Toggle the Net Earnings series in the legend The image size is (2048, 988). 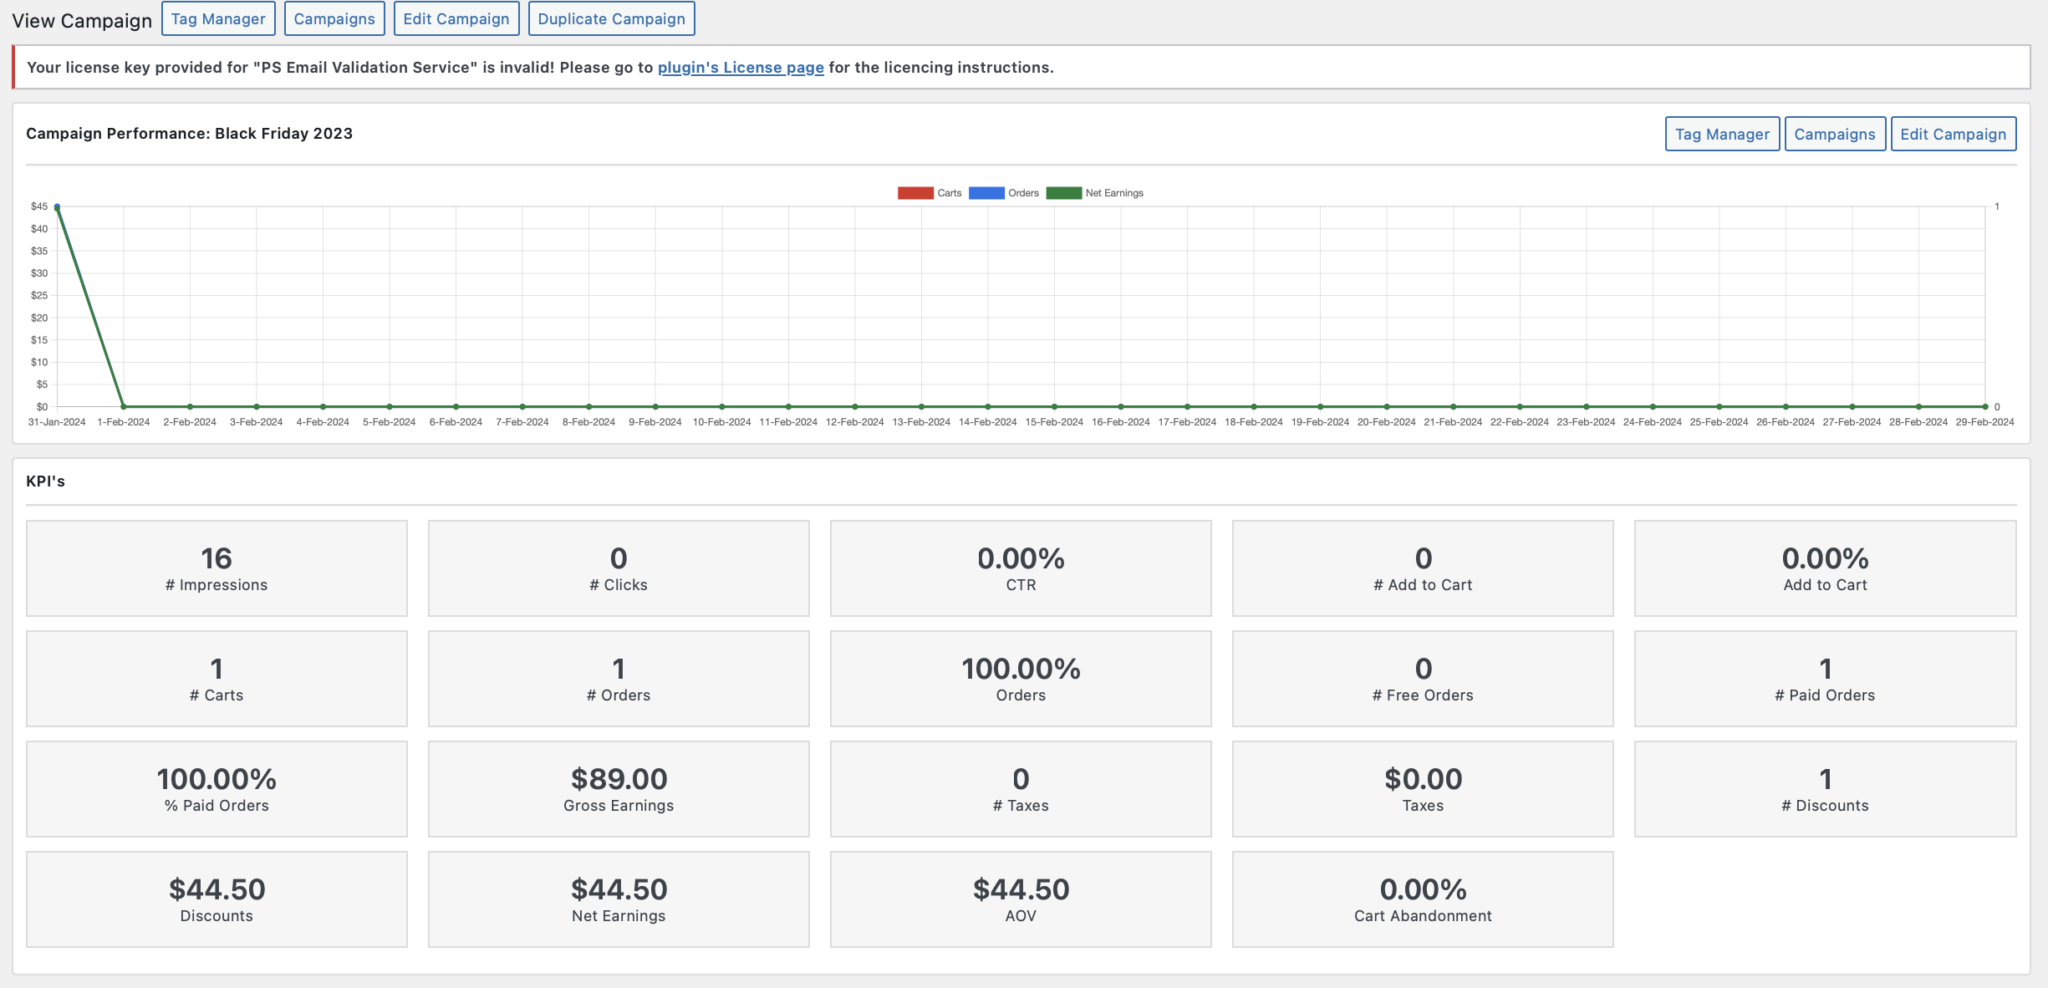point(1114,192)
